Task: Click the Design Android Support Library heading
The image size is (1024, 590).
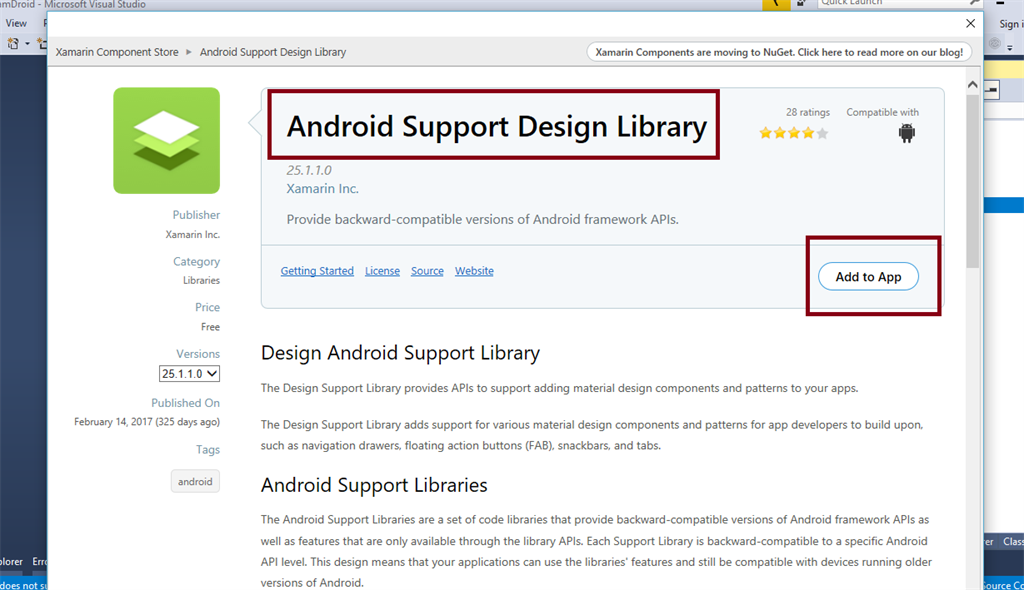Action: [x=400, y=353]
